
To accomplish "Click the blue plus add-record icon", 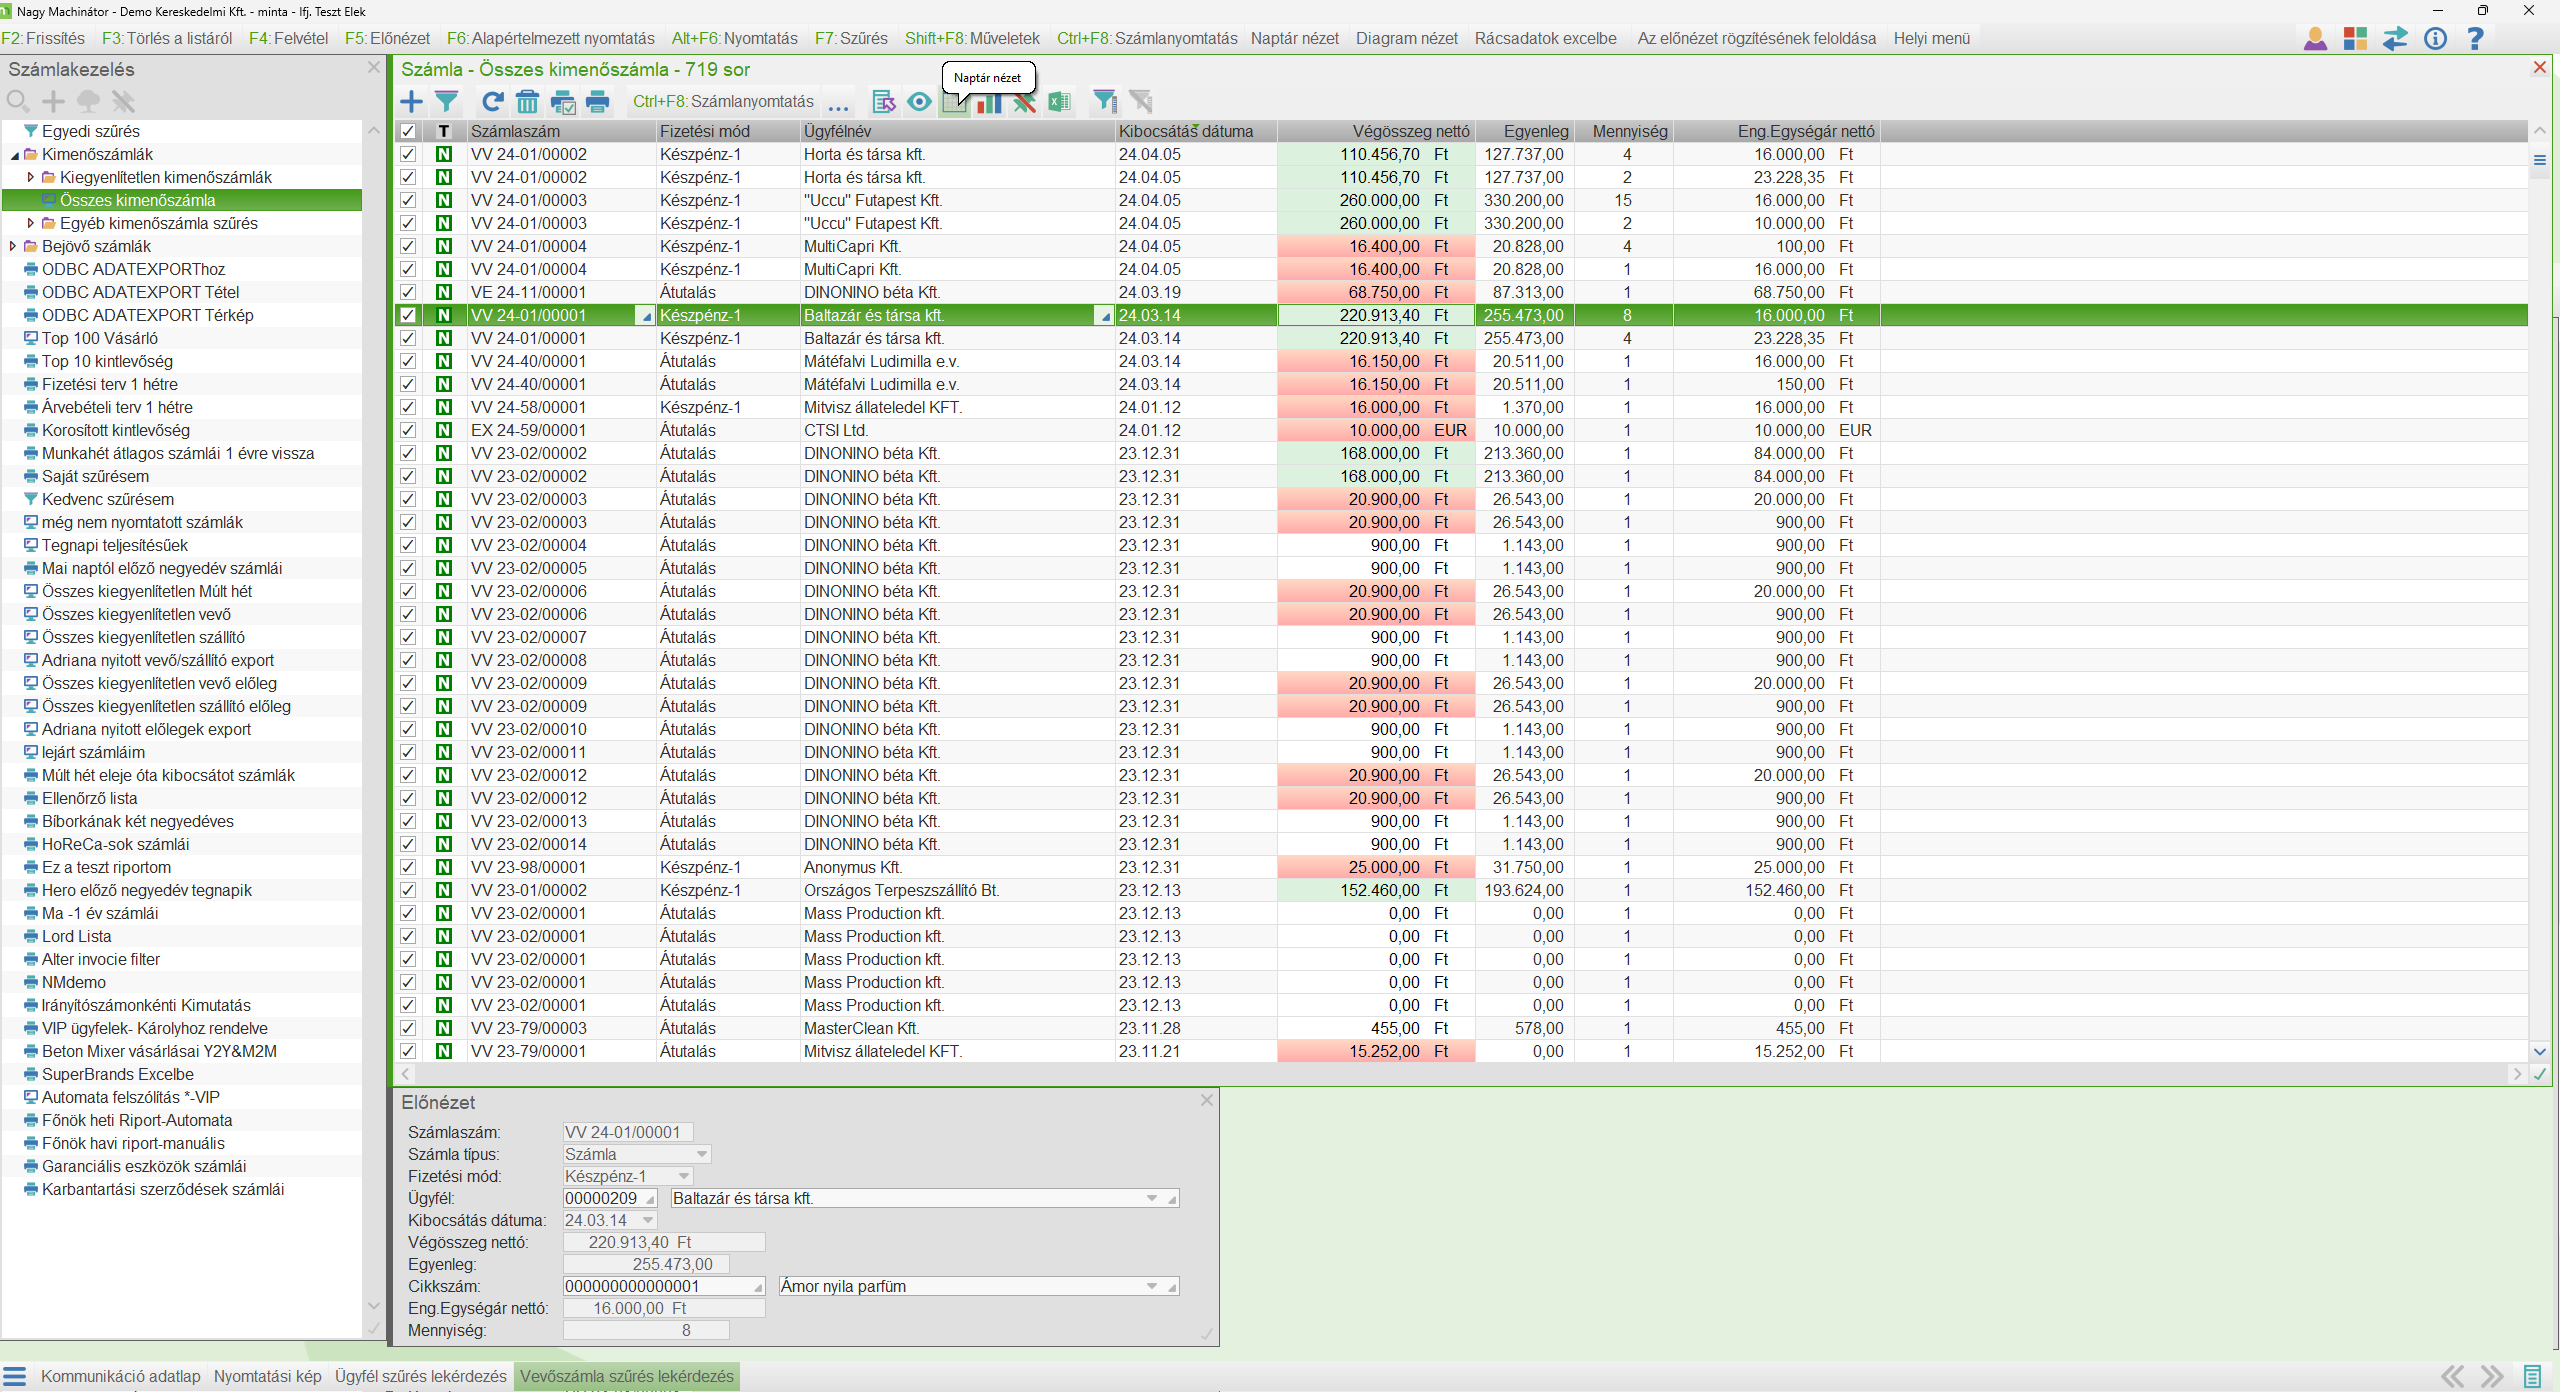I will pyautogui.click(x=411, y=101).
